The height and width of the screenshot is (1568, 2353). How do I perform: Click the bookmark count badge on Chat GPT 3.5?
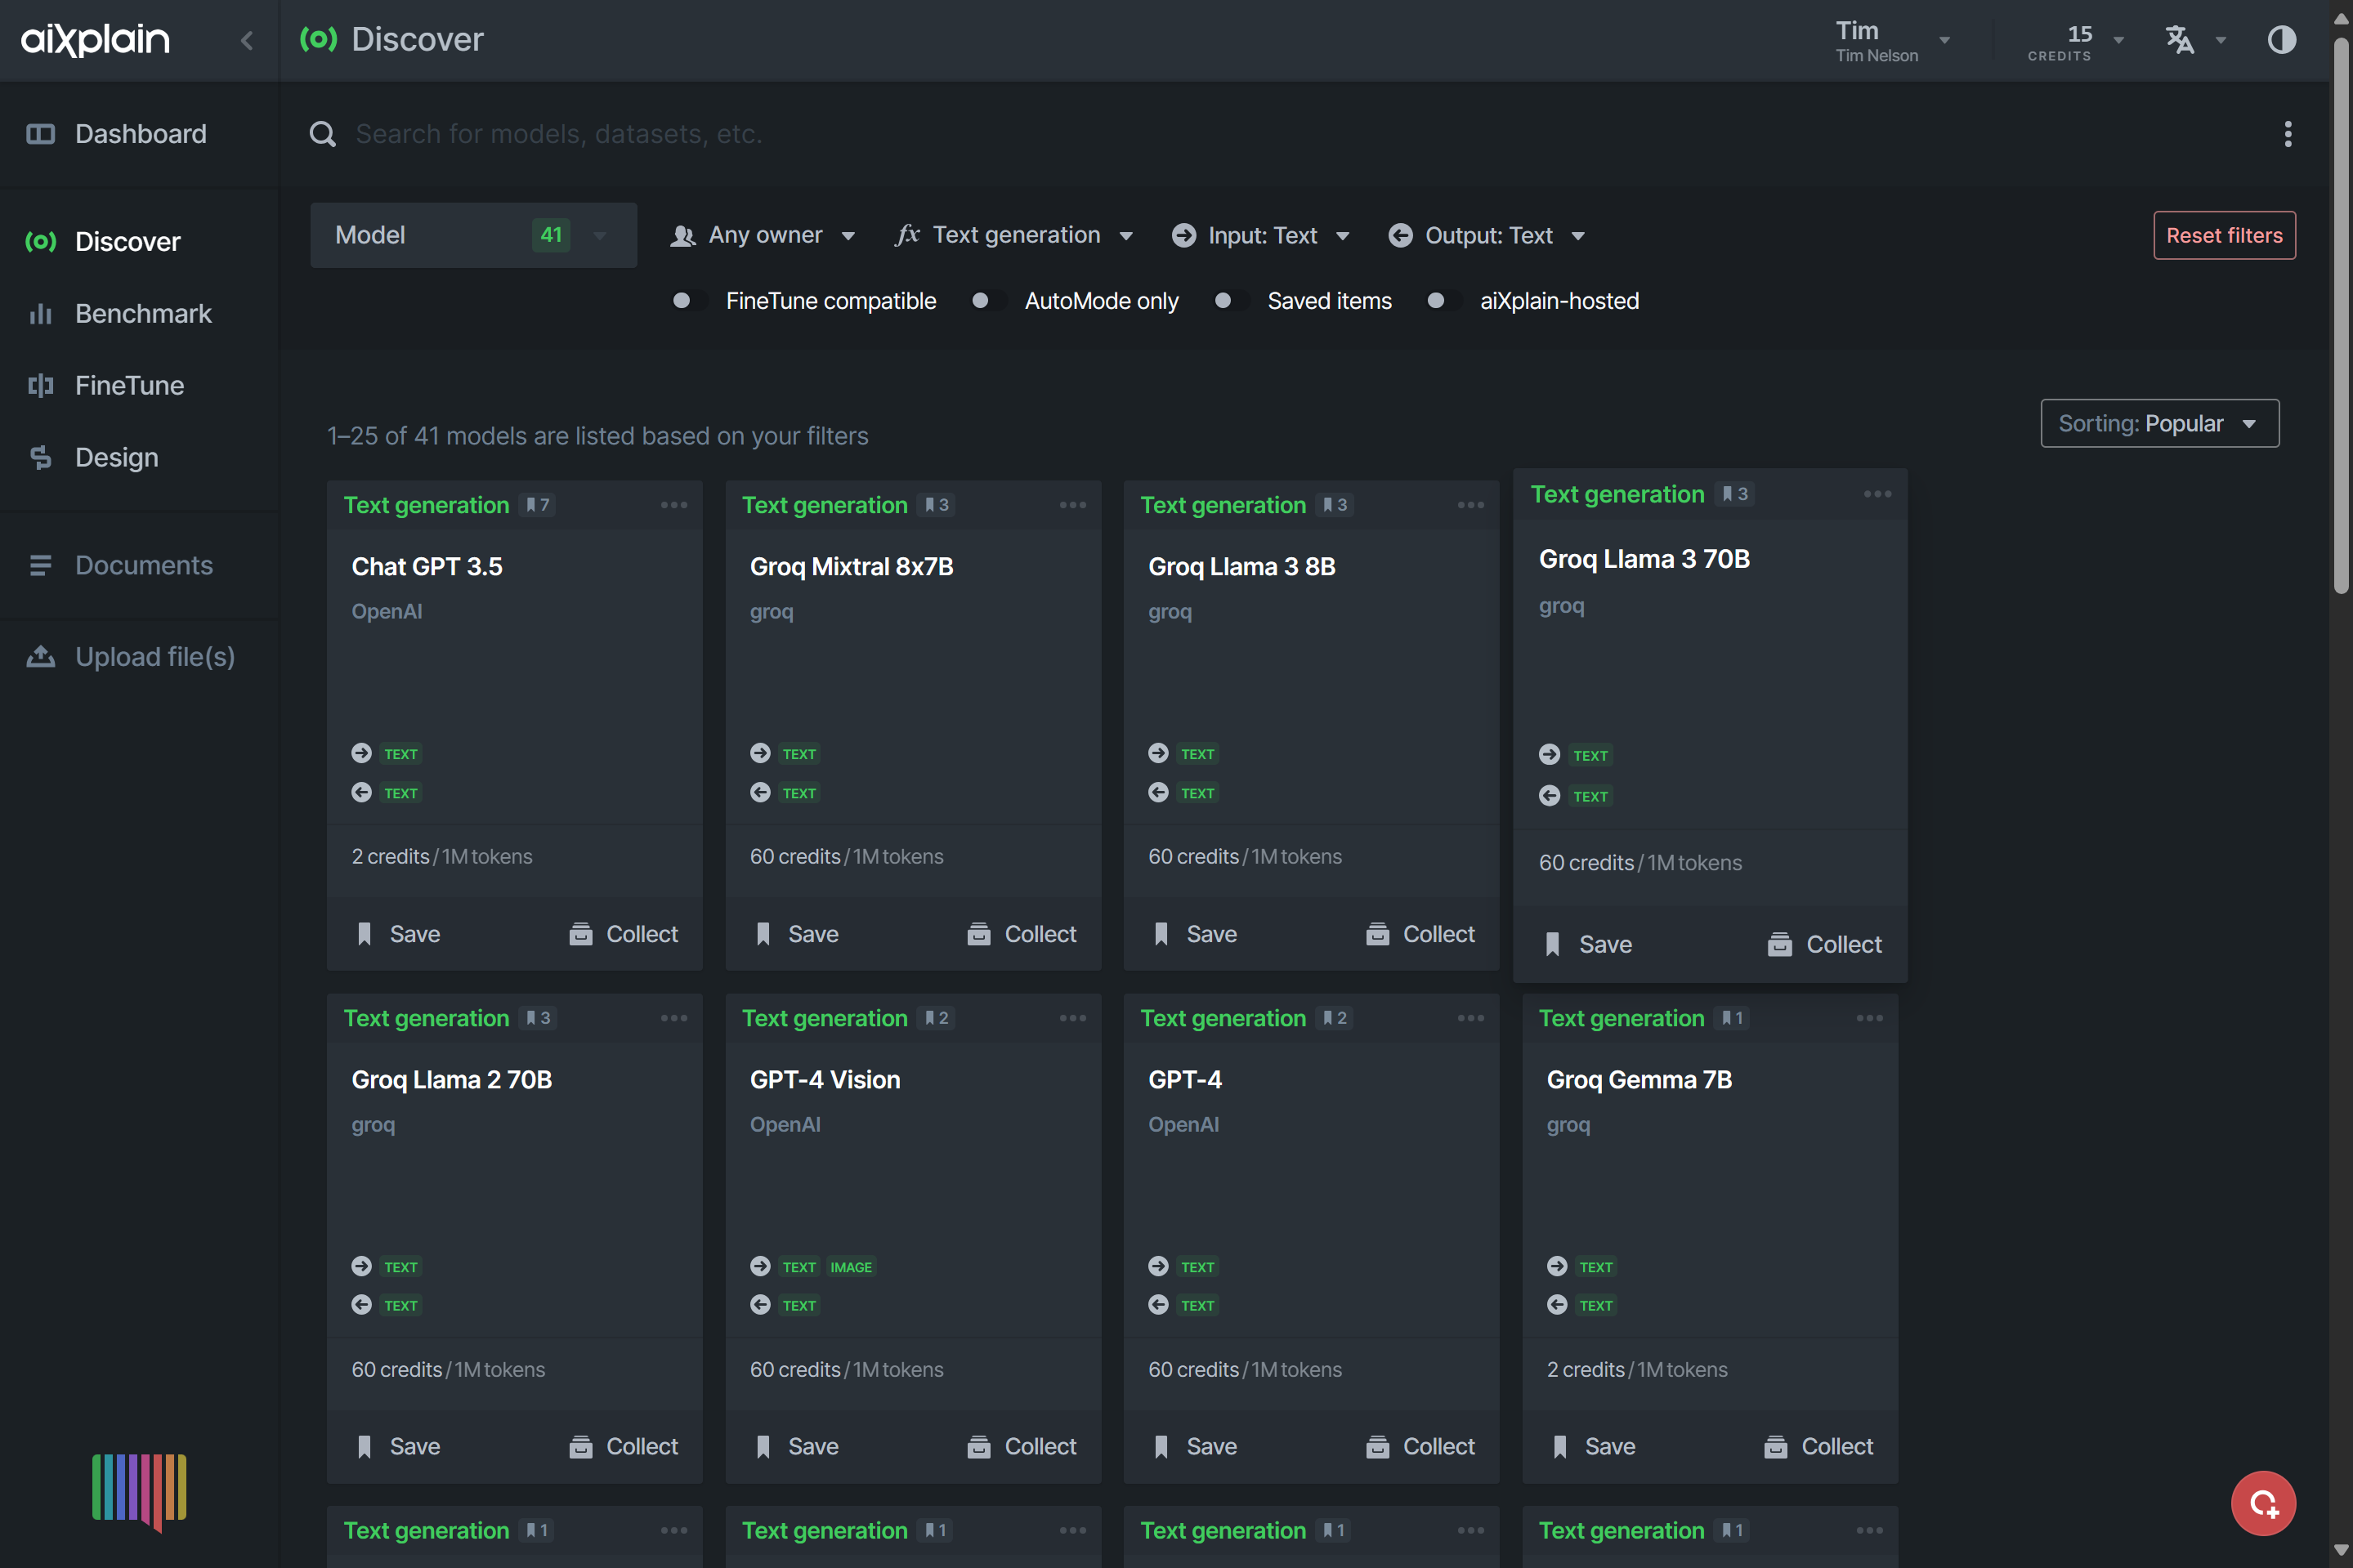click(x=537, y=505)
